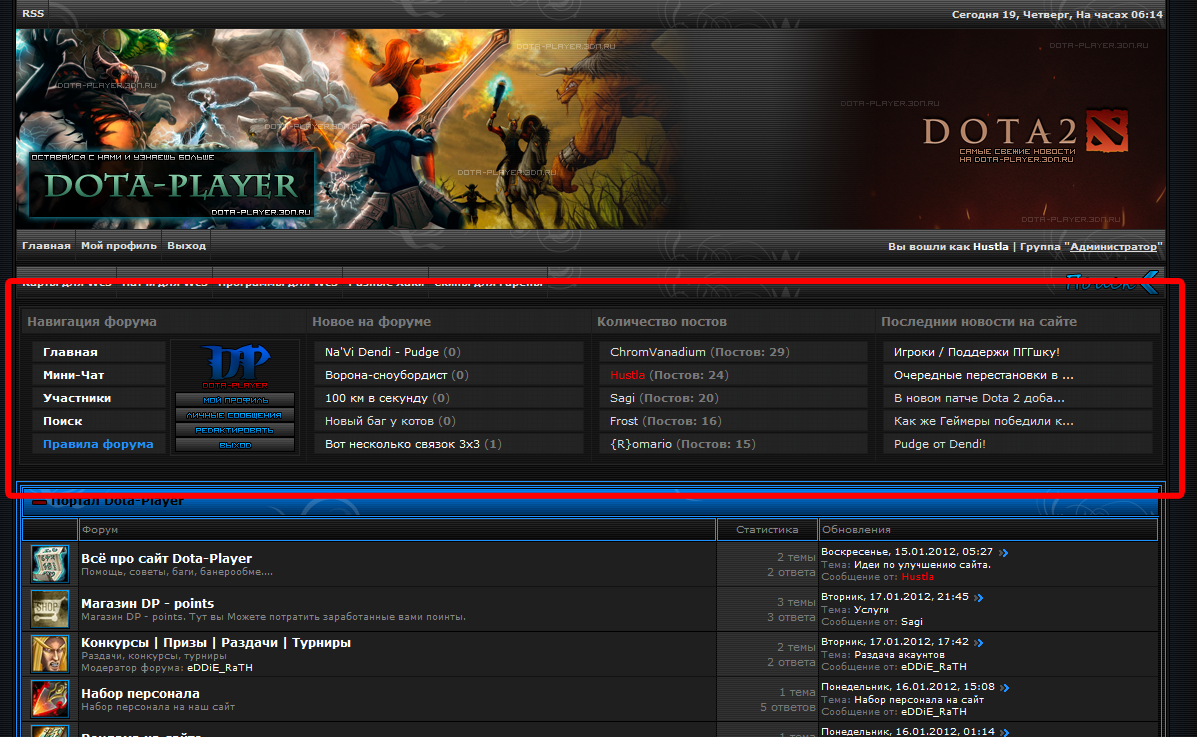
Task: Open Hustla user in post count list
Action: click(x=628, y=375)
